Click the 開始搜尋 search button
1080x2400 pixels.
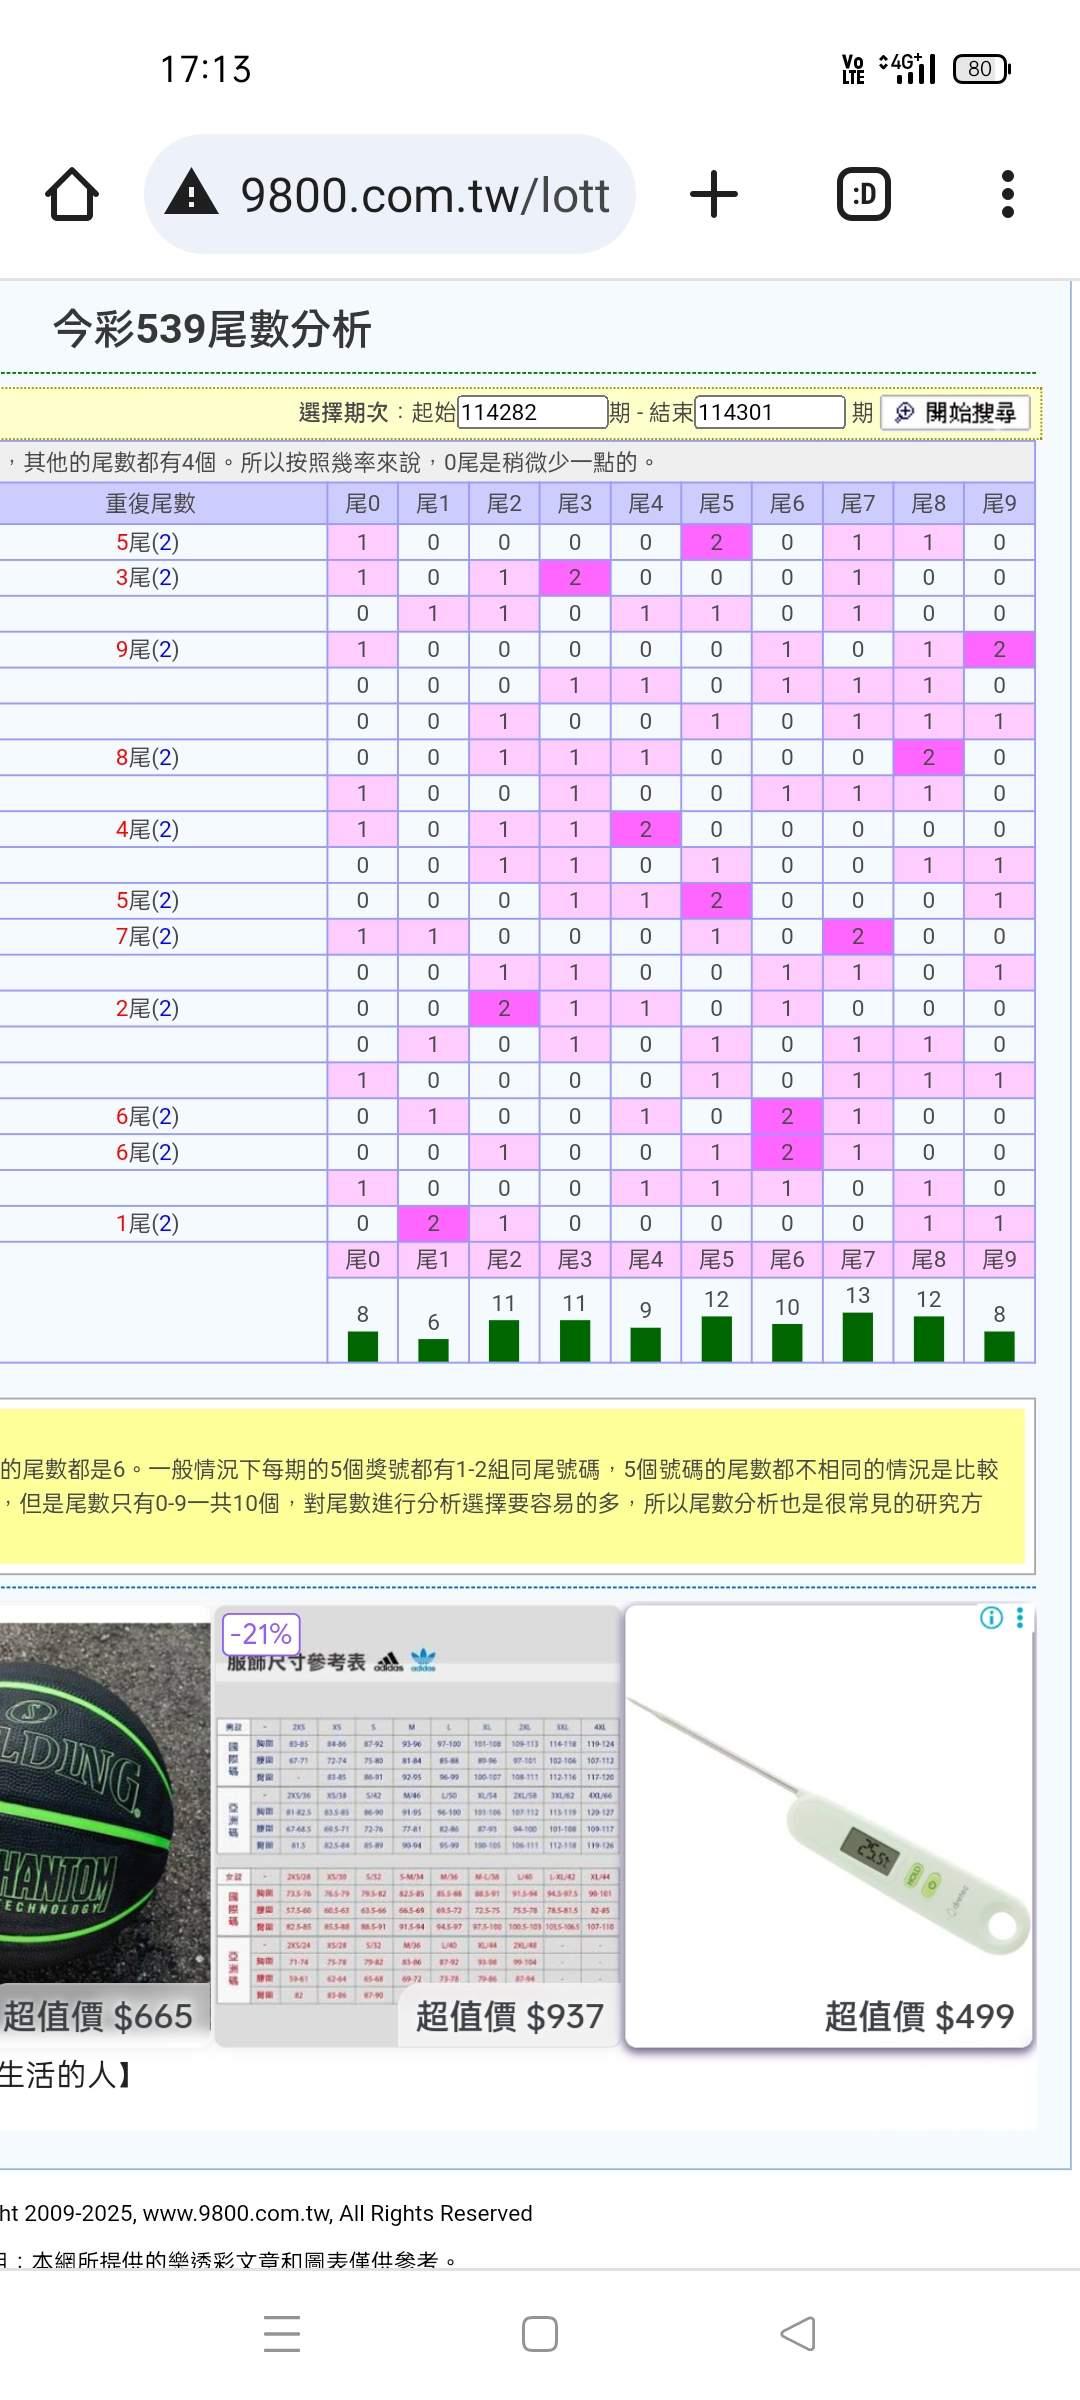click(x=955, y=413)
